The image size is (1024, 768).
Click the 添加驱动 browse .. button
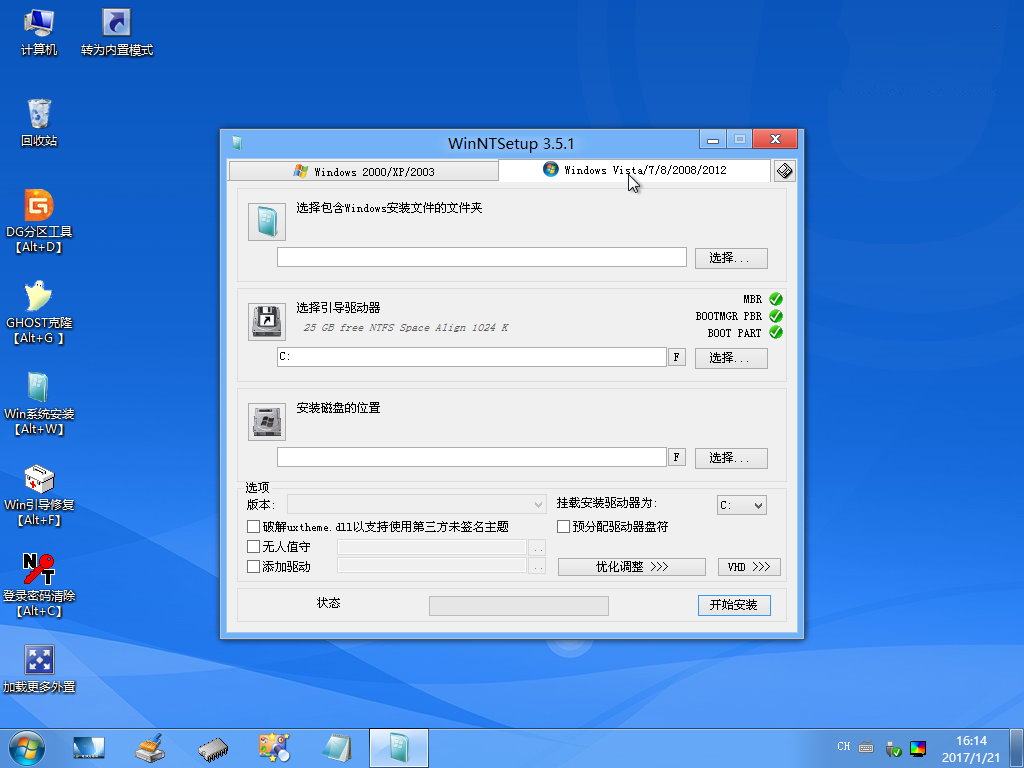(537, 566)
